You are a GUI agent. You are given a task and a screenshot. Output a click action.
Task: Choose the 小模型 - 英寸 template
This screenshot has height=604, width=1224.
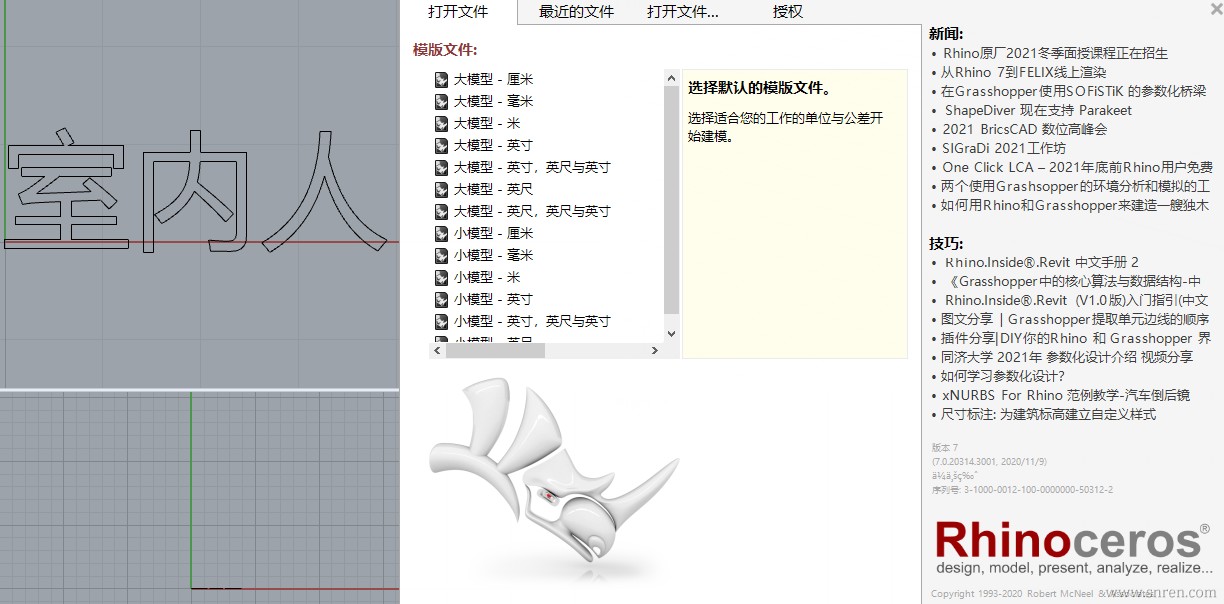tap(493, 299)
